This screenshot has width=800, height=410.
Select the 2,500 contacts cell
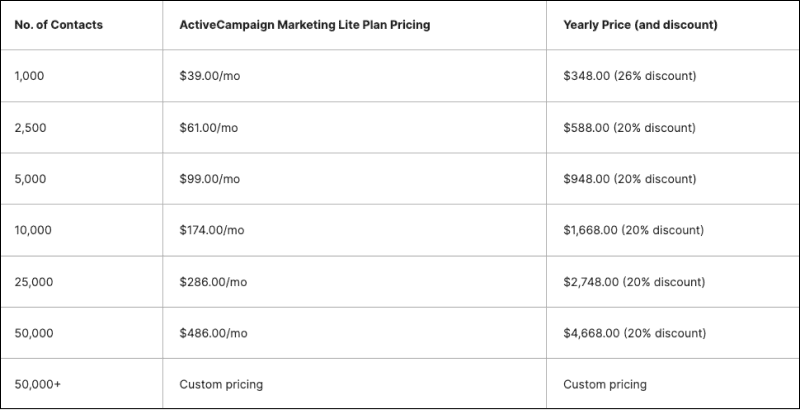[x=32, y=128]
